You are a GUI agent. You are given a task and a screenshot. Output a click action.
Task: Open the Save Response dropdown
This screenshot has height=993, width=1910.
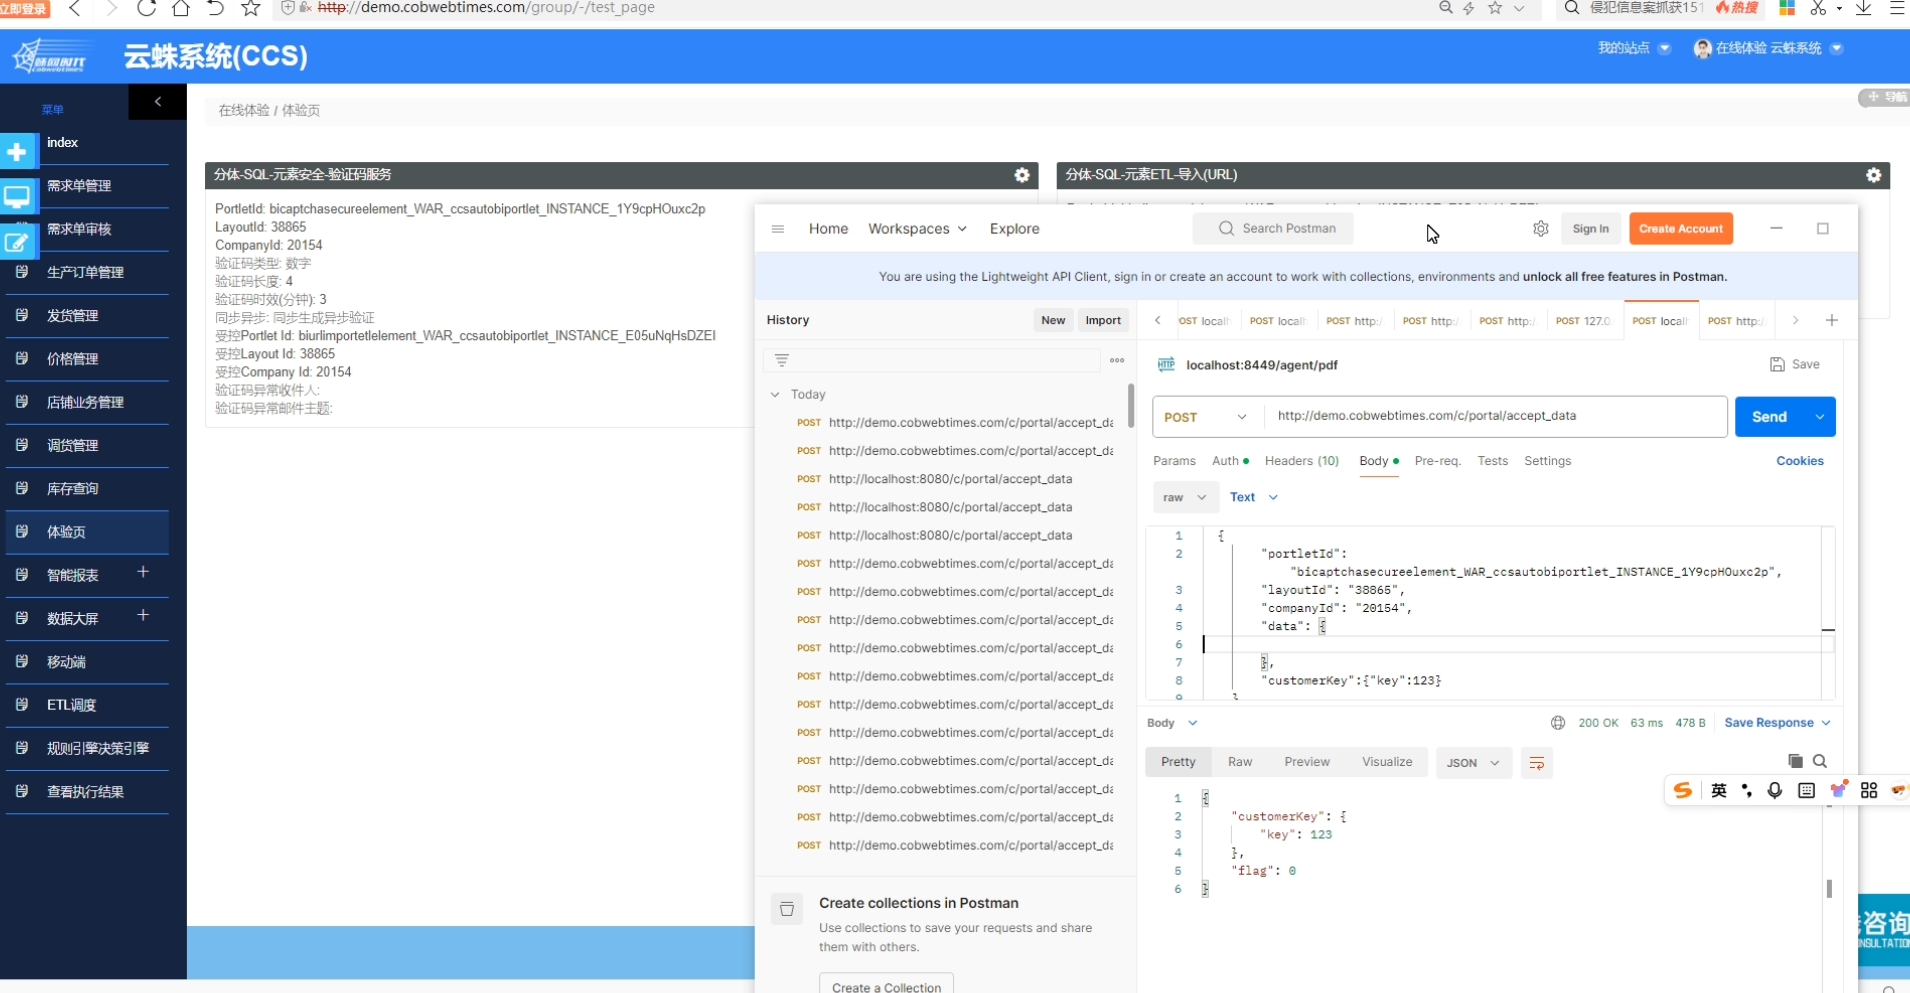[x=1777, y=723]
